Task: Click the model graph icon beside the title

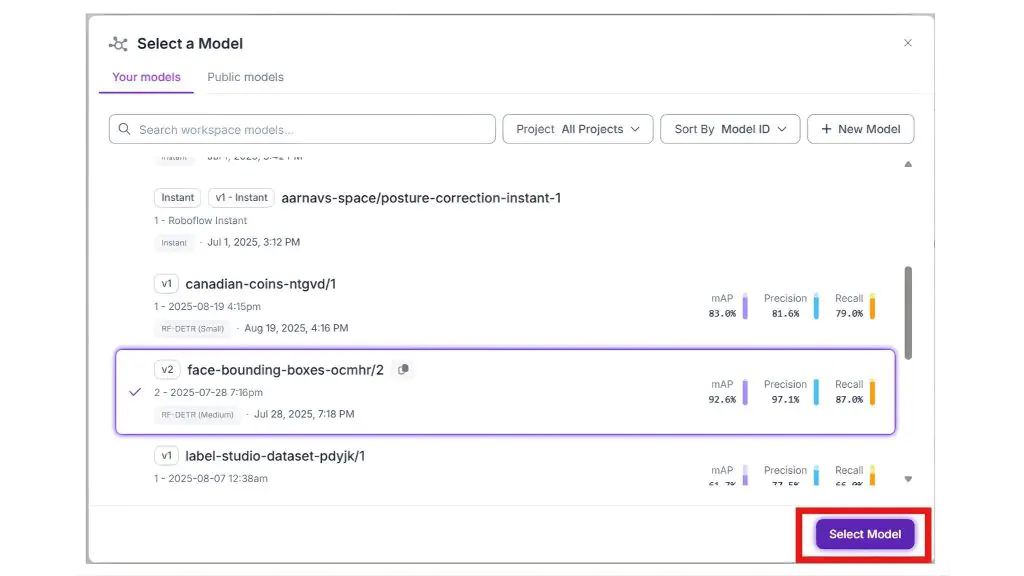Action: [119, 44]
